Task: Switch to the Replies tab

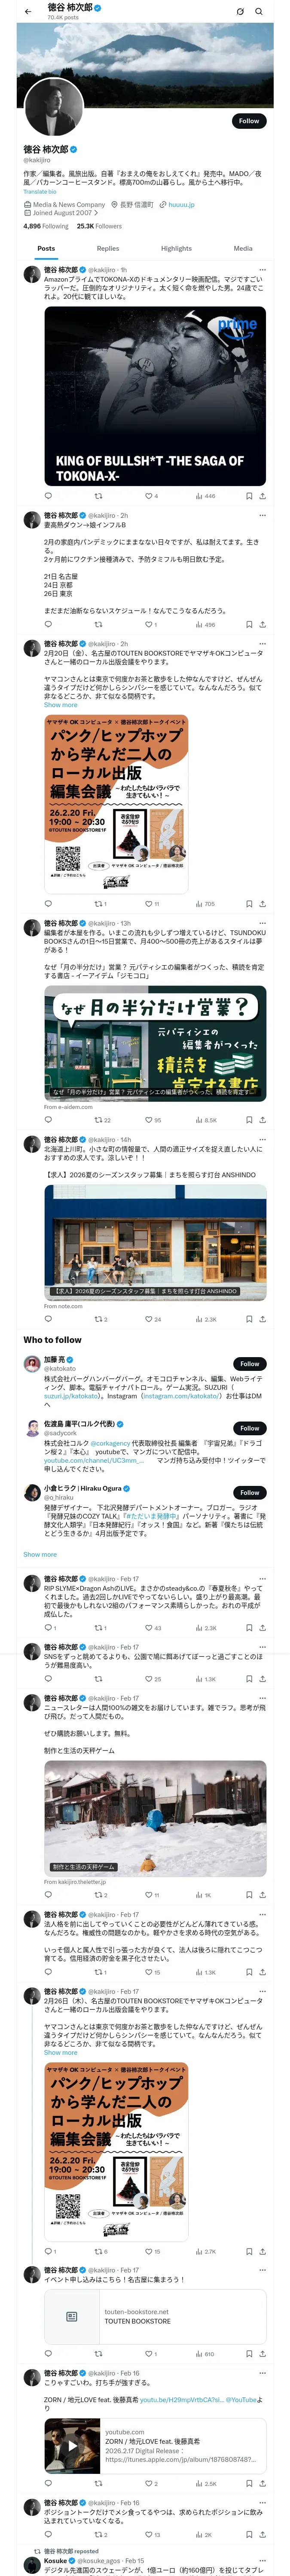Action: [108, 249]
